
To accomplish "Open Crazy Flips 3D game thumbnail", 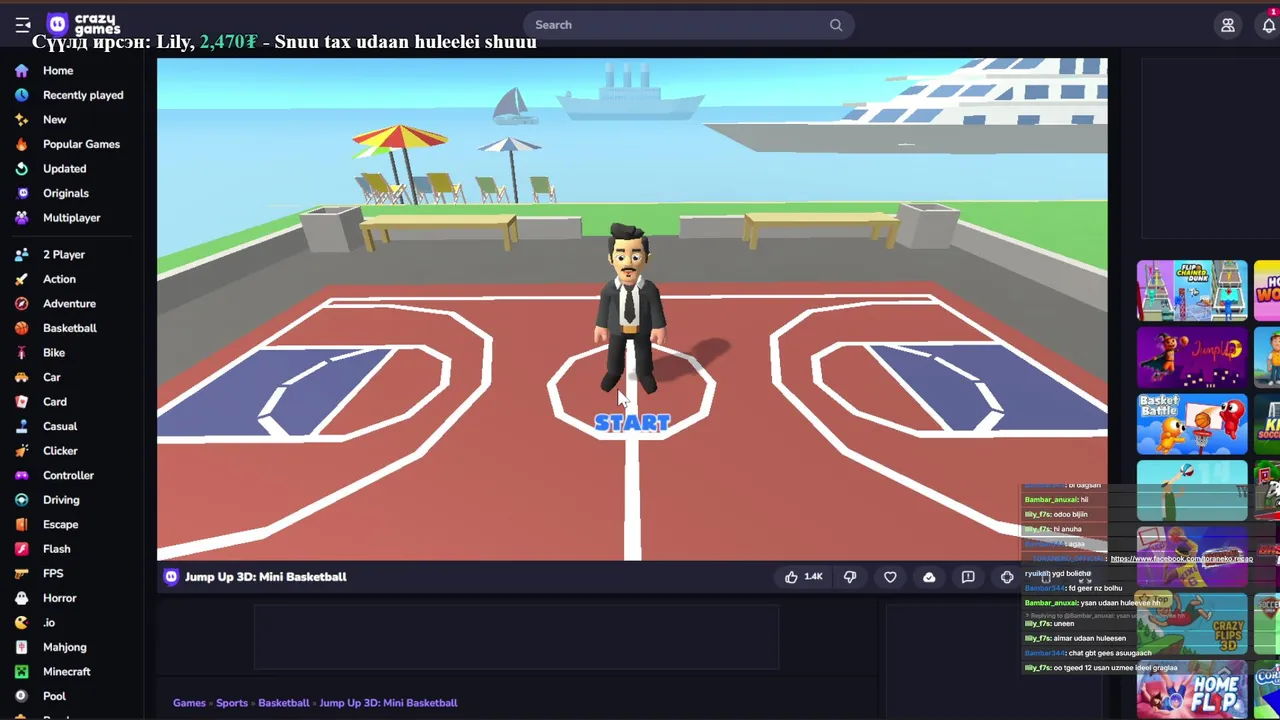I will coord(1192,623).
